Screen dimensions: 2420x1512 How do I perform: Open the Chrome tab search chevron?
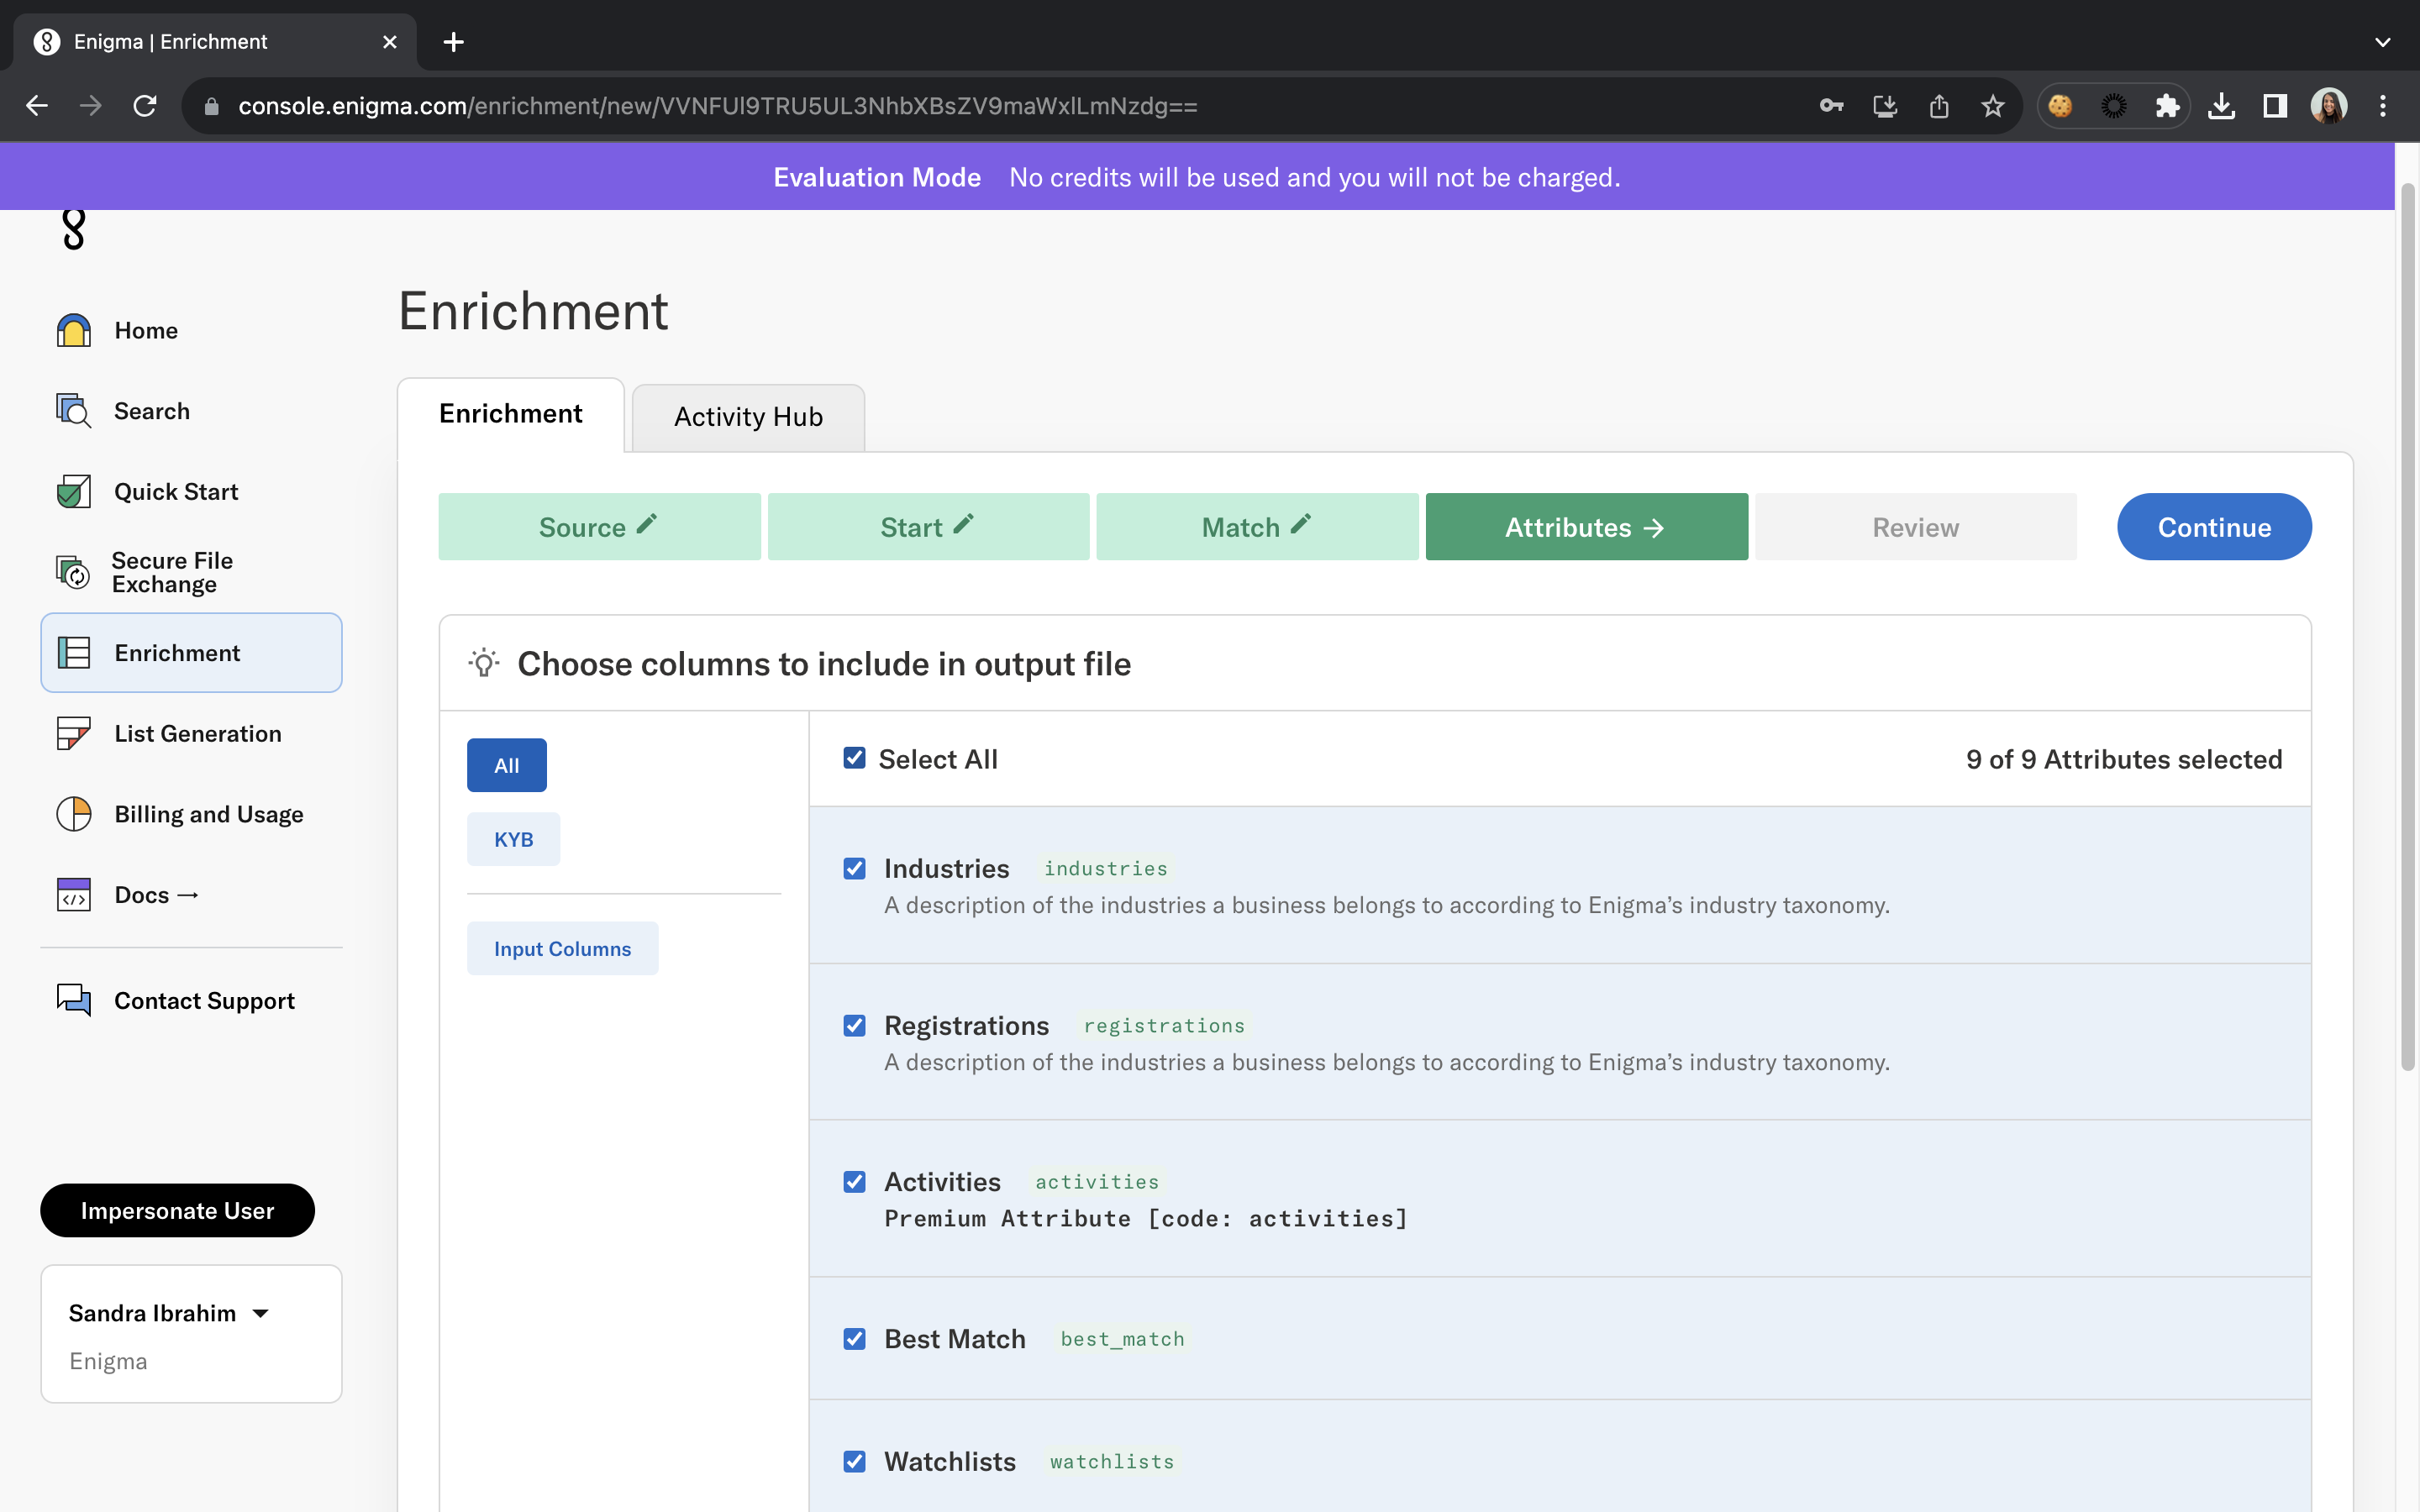point(2382,42)
